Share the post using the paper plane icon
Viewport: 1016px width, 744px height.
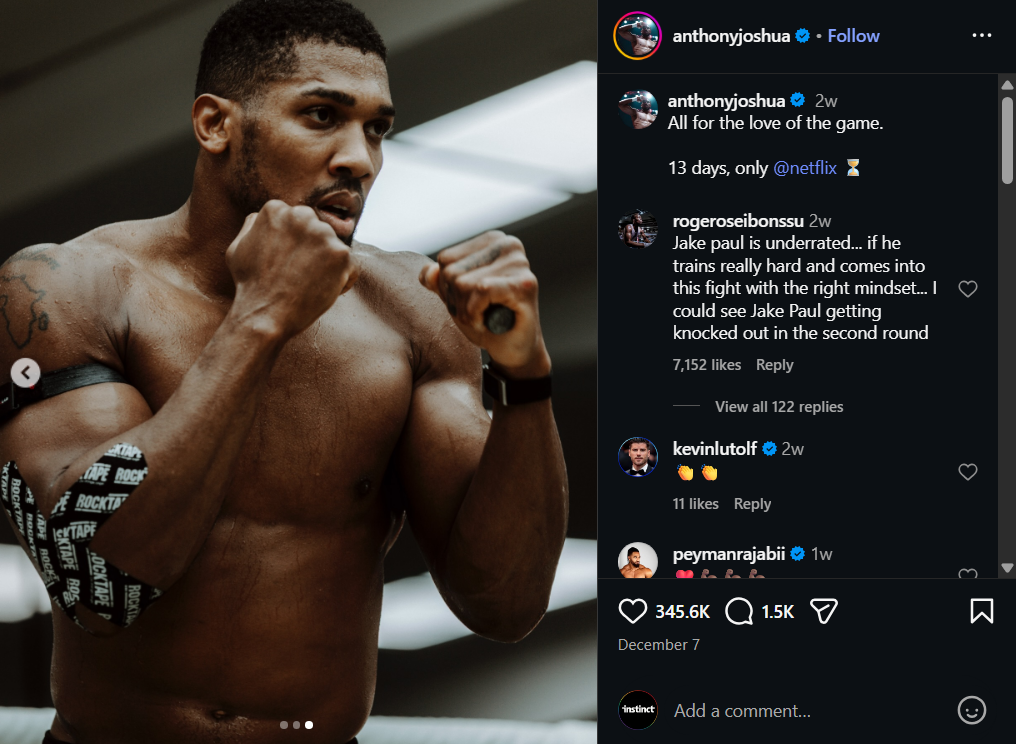[x=823, y=611]
